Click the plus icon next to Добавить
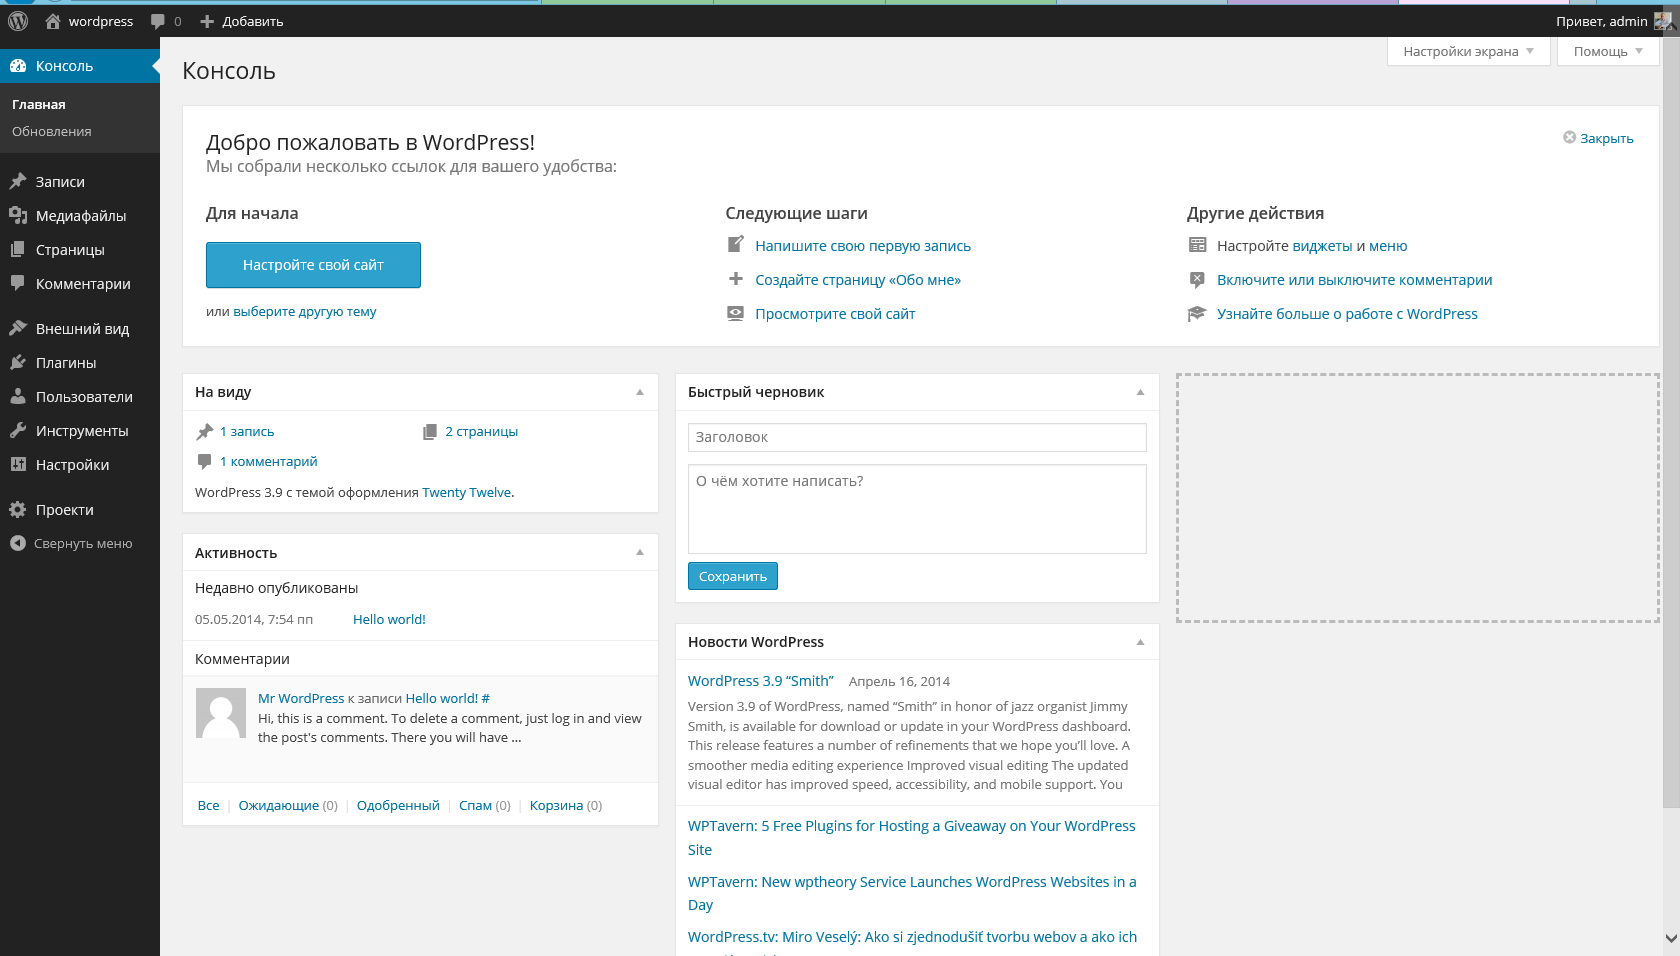Image resolution: width=1680 pixels, height=956 pixels. pos(207,21)
